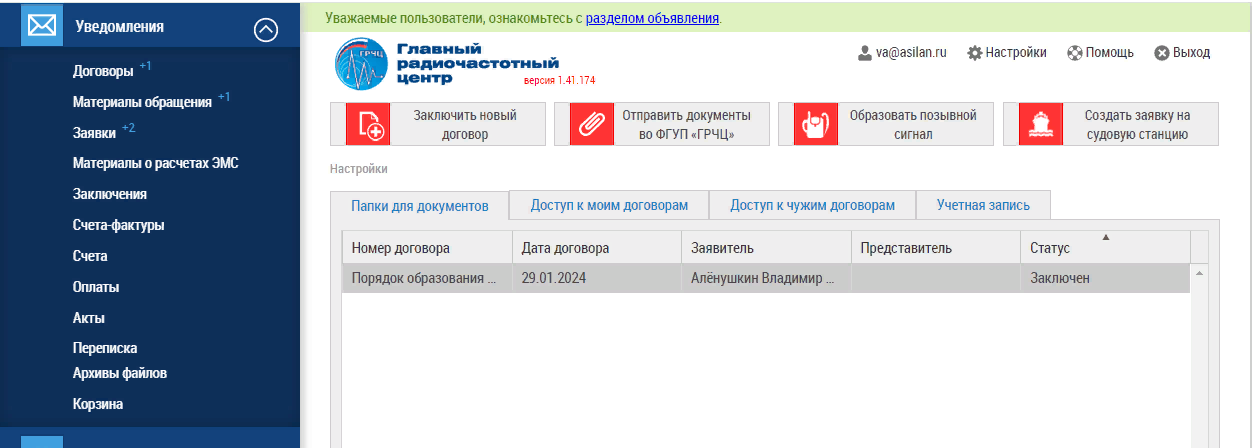
Task: Click the red ship station icon
Action: [x=1033, y=125]
